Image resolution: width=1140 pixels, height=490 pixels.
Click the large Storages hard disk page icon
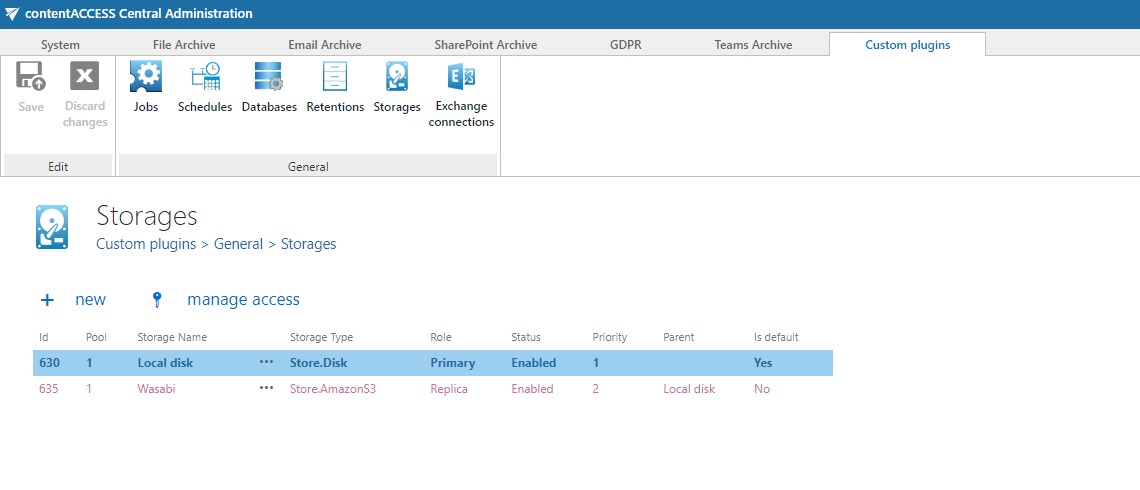[x=52, y=228]
